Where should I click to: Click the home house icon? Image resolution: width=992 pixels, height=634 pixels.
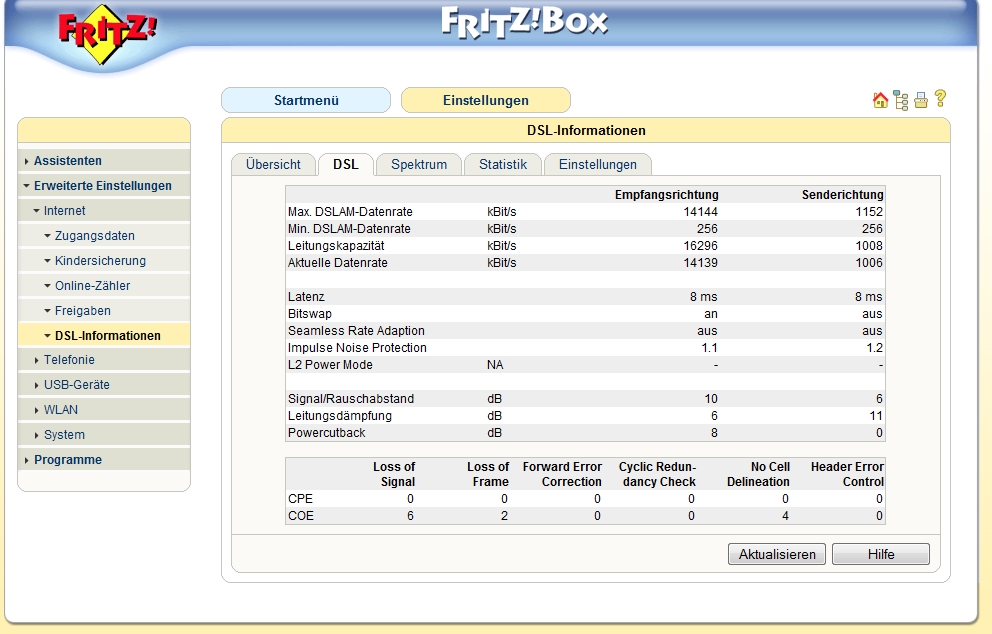click(880, 100)
